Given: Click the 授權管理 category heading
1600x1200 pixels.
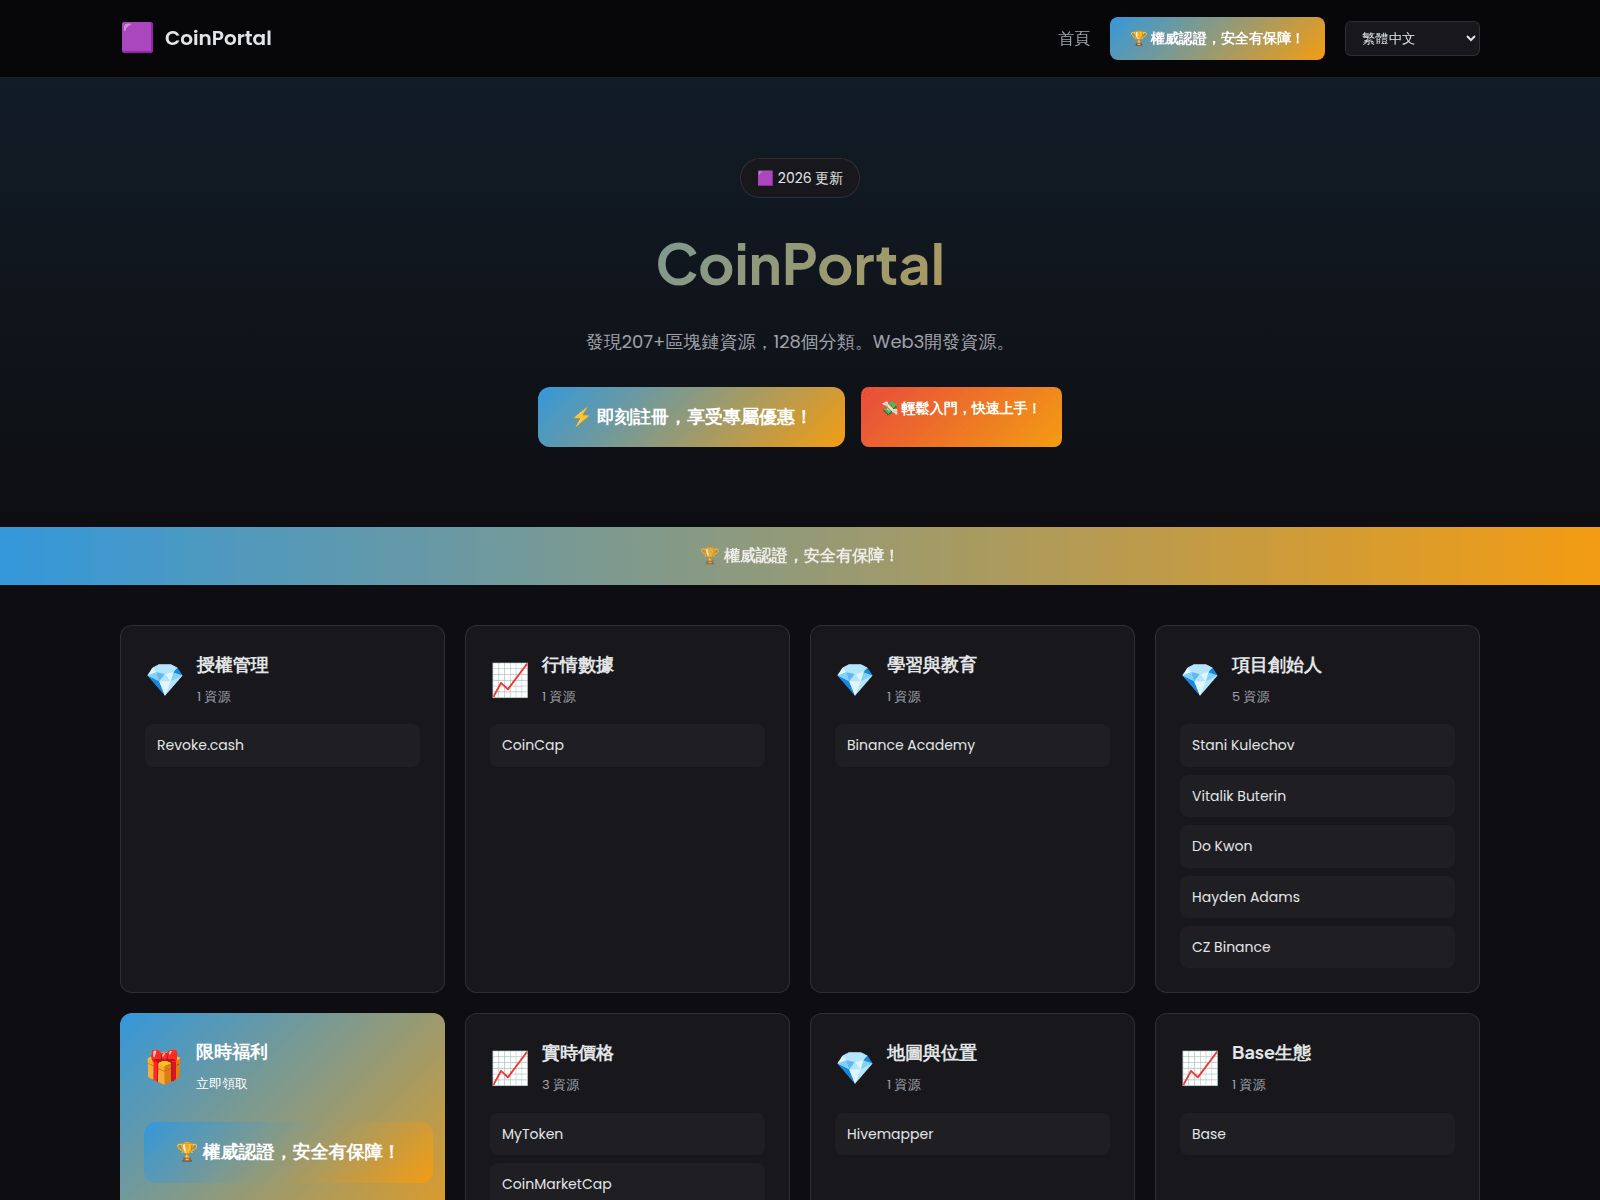Looking at the screenshot, I should 233,665.
